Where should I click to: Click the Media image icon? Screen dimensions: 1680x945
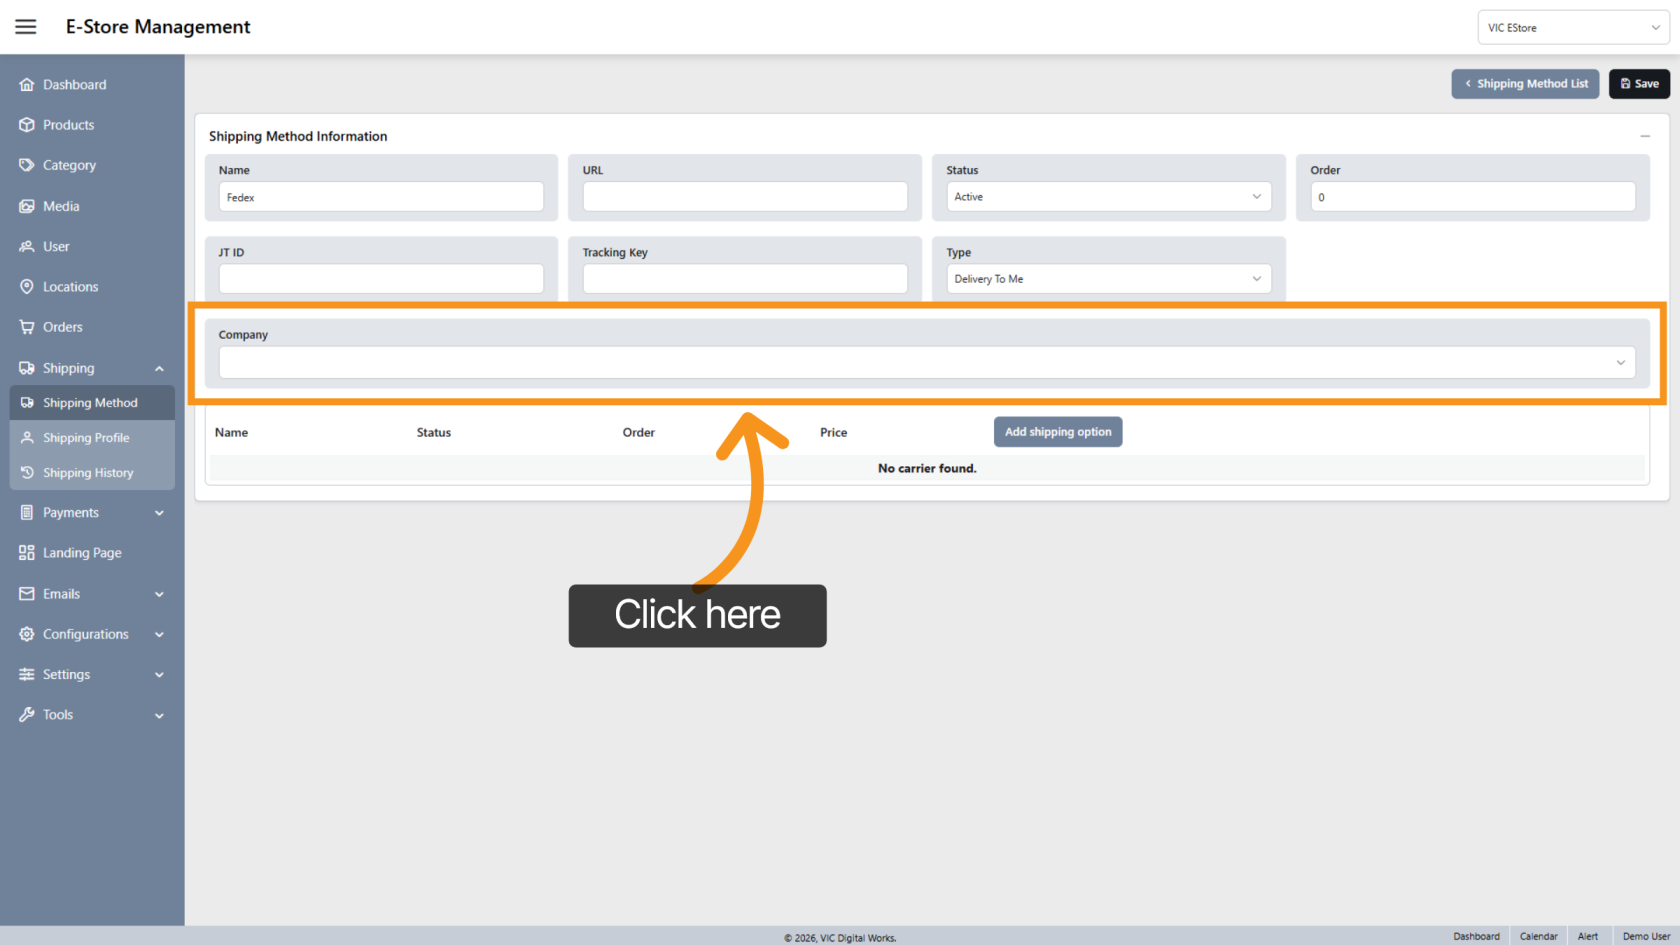pyautogui.click(x=27, y=206)
